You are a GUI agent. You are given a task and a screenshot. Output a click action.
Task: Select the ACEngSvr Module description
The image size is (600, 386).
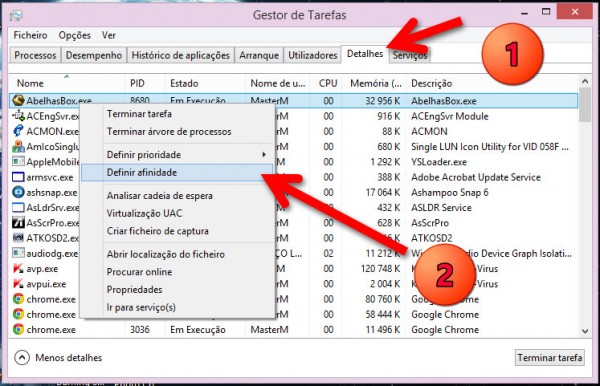pyautogui.click(x=450, y=116)
